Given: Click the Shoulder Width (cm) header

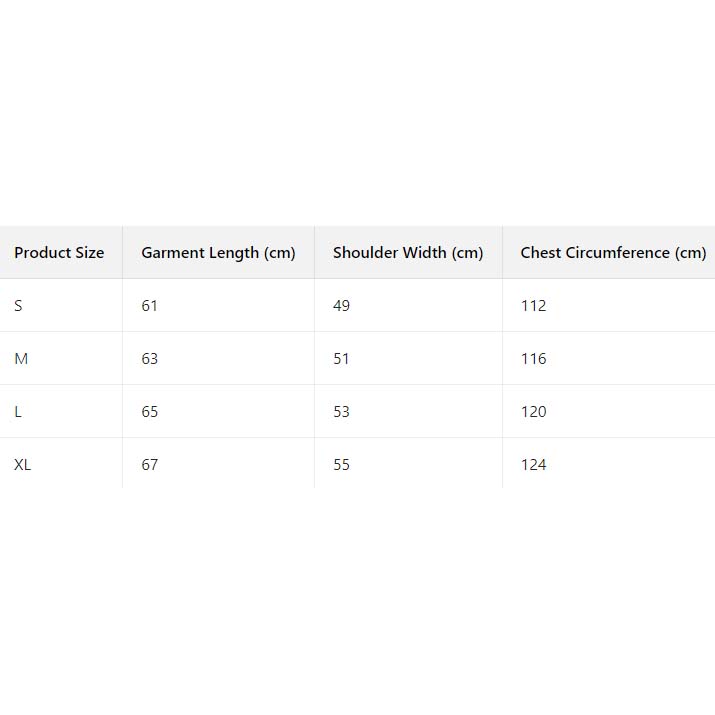Looking at the screenshot, I should tap(408, 253).
